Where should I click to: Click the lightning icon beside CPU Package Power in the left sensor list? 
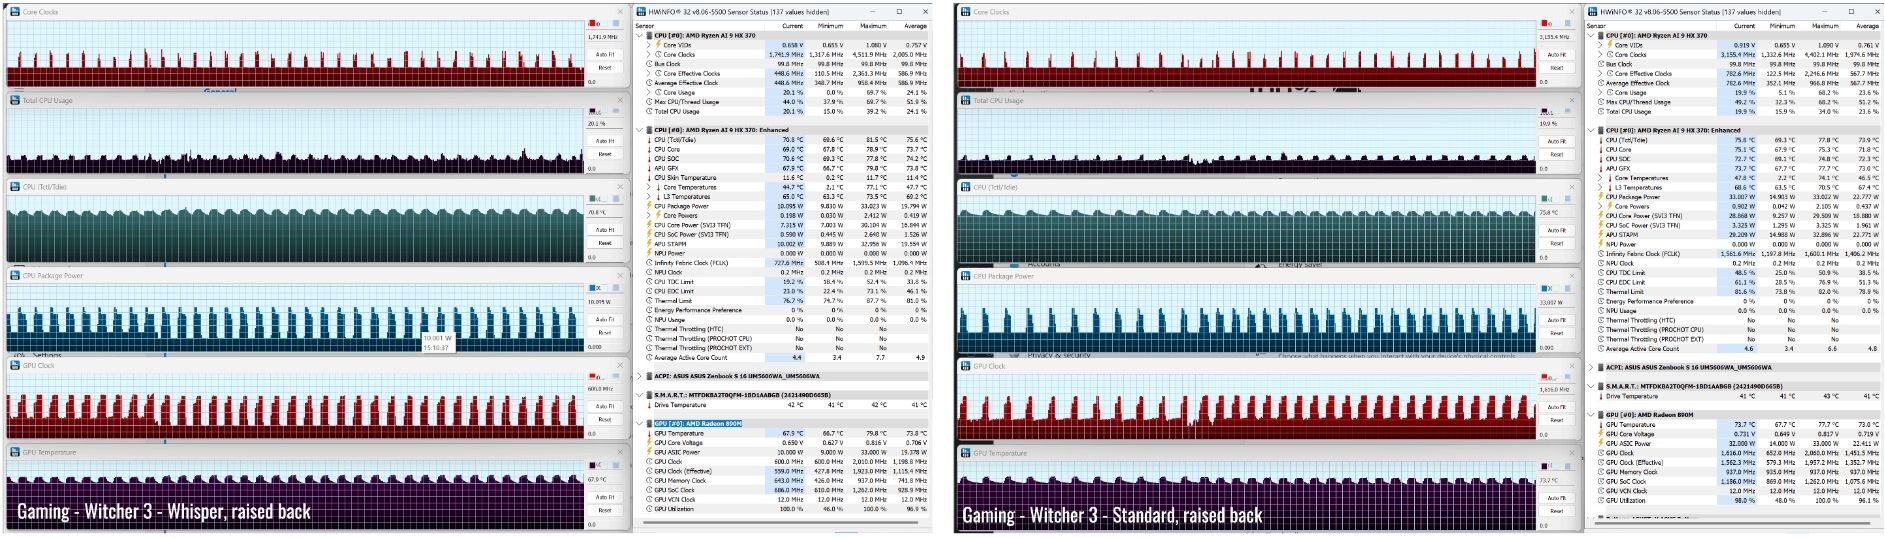649,206
